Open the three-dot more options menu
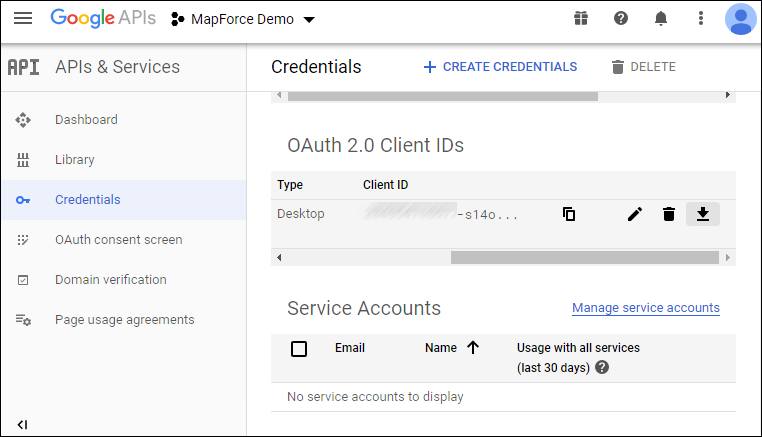The width and height of the screenshot is (762, 437). [x=701, y=19]
